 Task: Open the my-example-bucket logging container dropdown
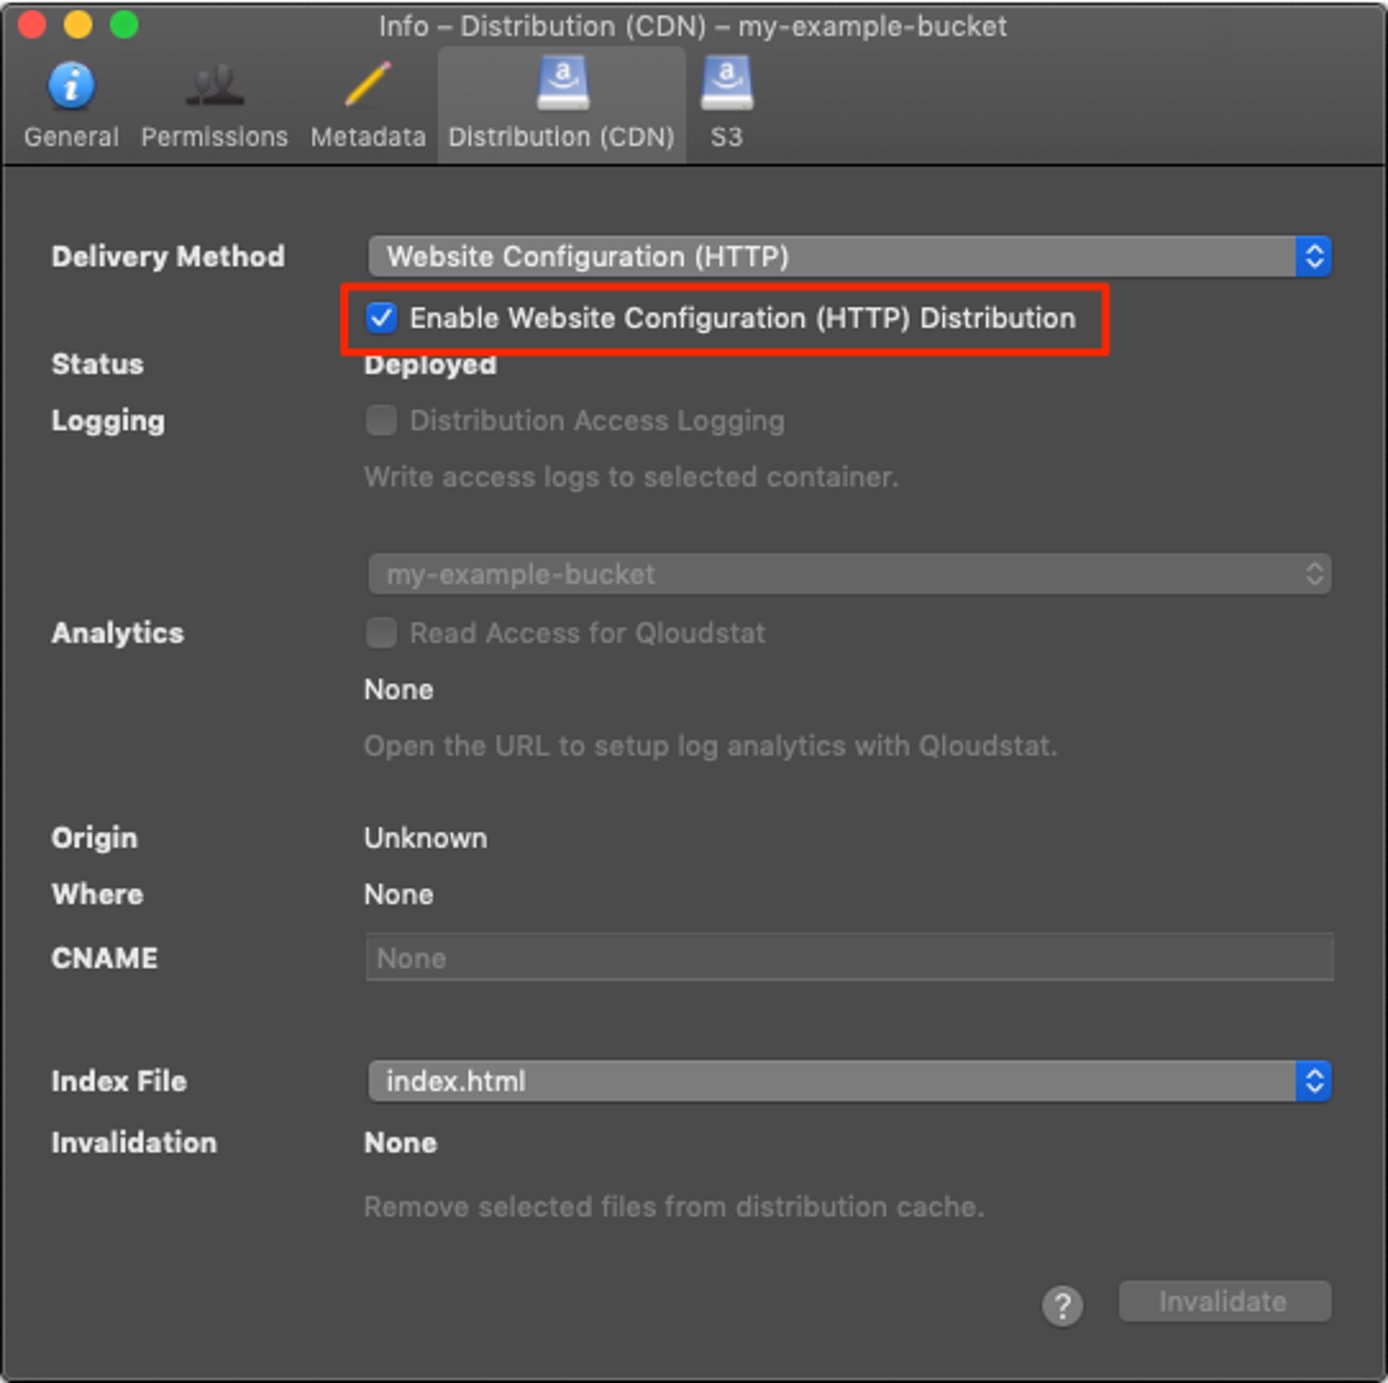[849, 574]
